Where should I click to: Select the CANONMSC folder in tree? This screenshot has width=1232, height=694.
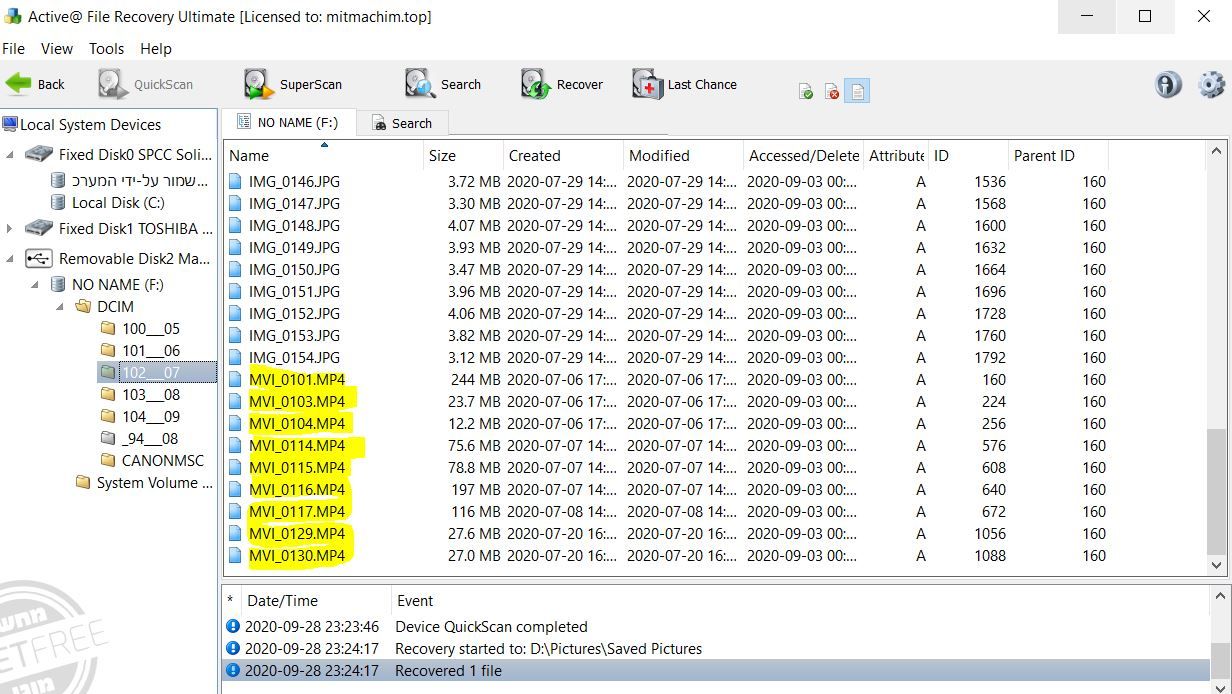[x=162, y=460]
